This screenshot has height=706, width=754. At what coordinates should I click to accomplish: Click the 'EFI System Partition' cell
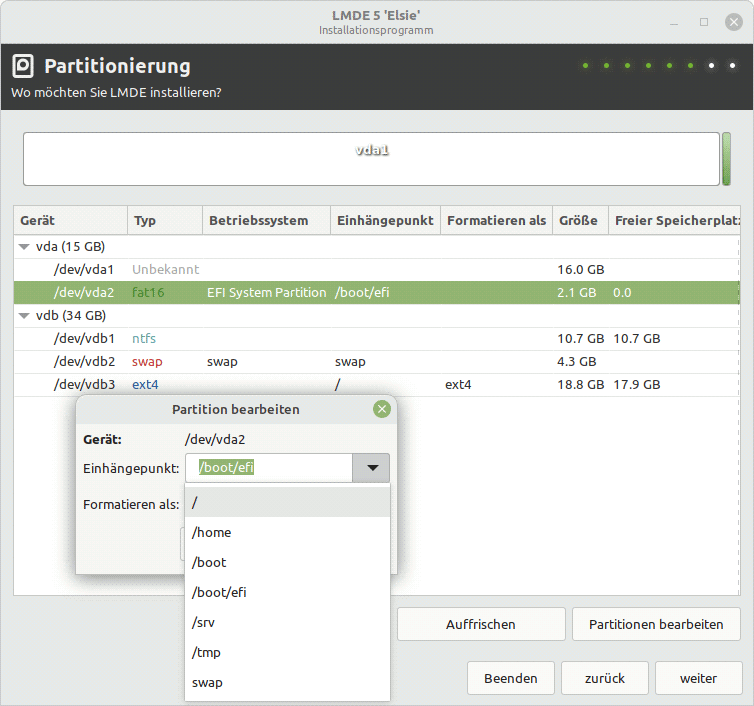266,292
